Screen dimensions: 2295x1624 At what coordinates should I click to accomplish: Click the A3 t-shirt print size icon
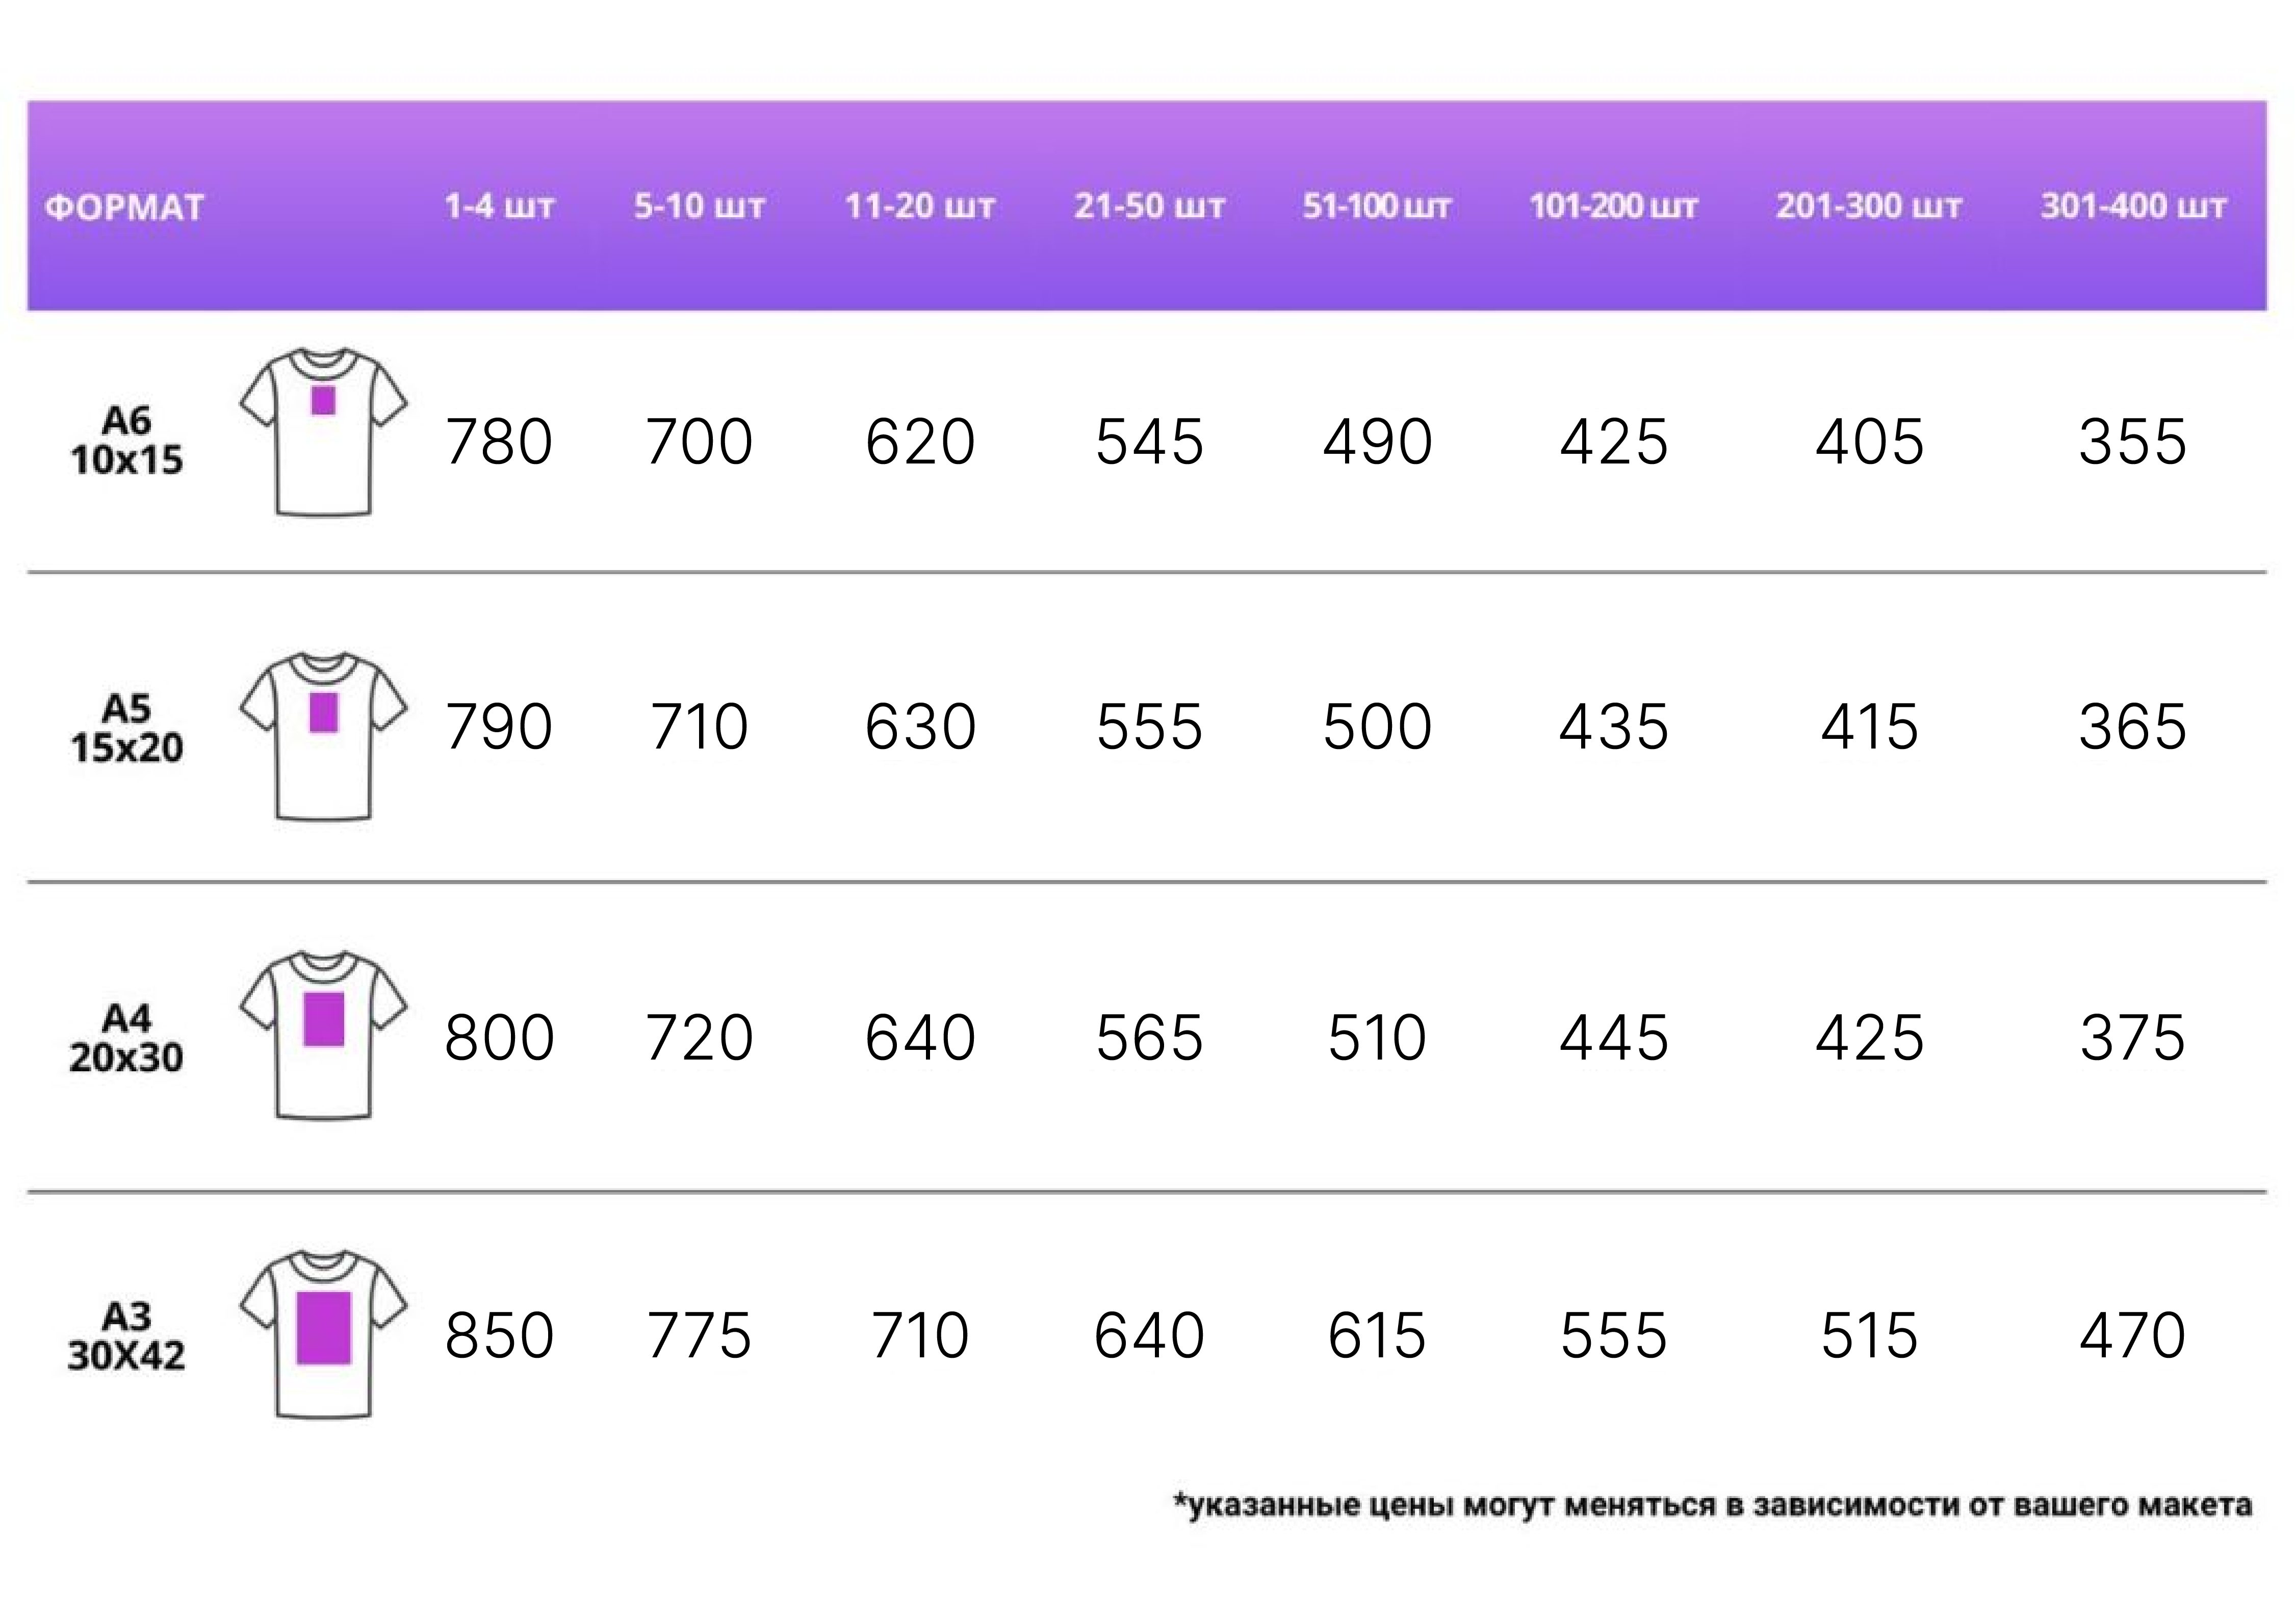tap(323, 1334)
